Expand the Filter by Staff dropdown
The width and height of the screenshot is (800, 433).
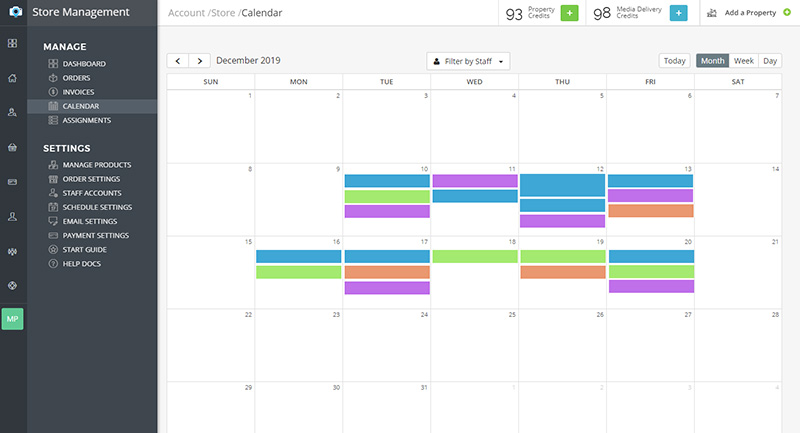tap(468, 61)
